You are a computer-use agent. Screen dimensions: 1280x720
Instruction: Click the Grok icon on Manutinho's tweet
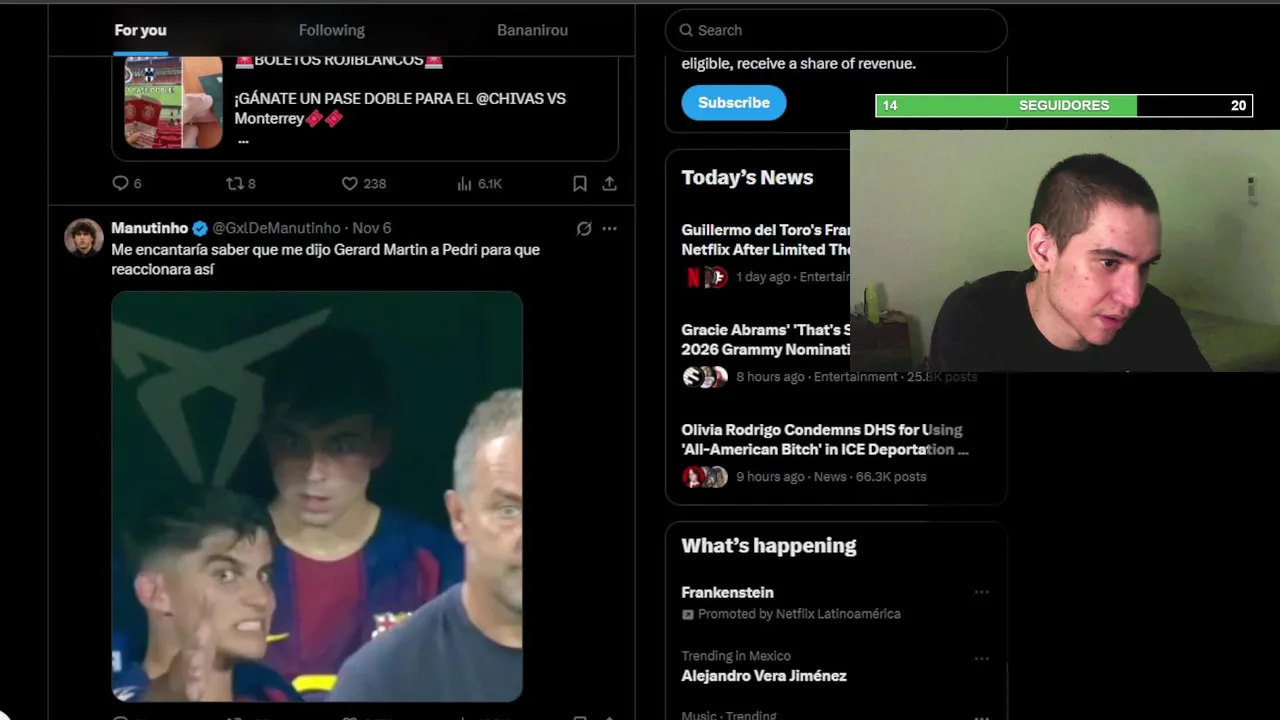point(584,229)
